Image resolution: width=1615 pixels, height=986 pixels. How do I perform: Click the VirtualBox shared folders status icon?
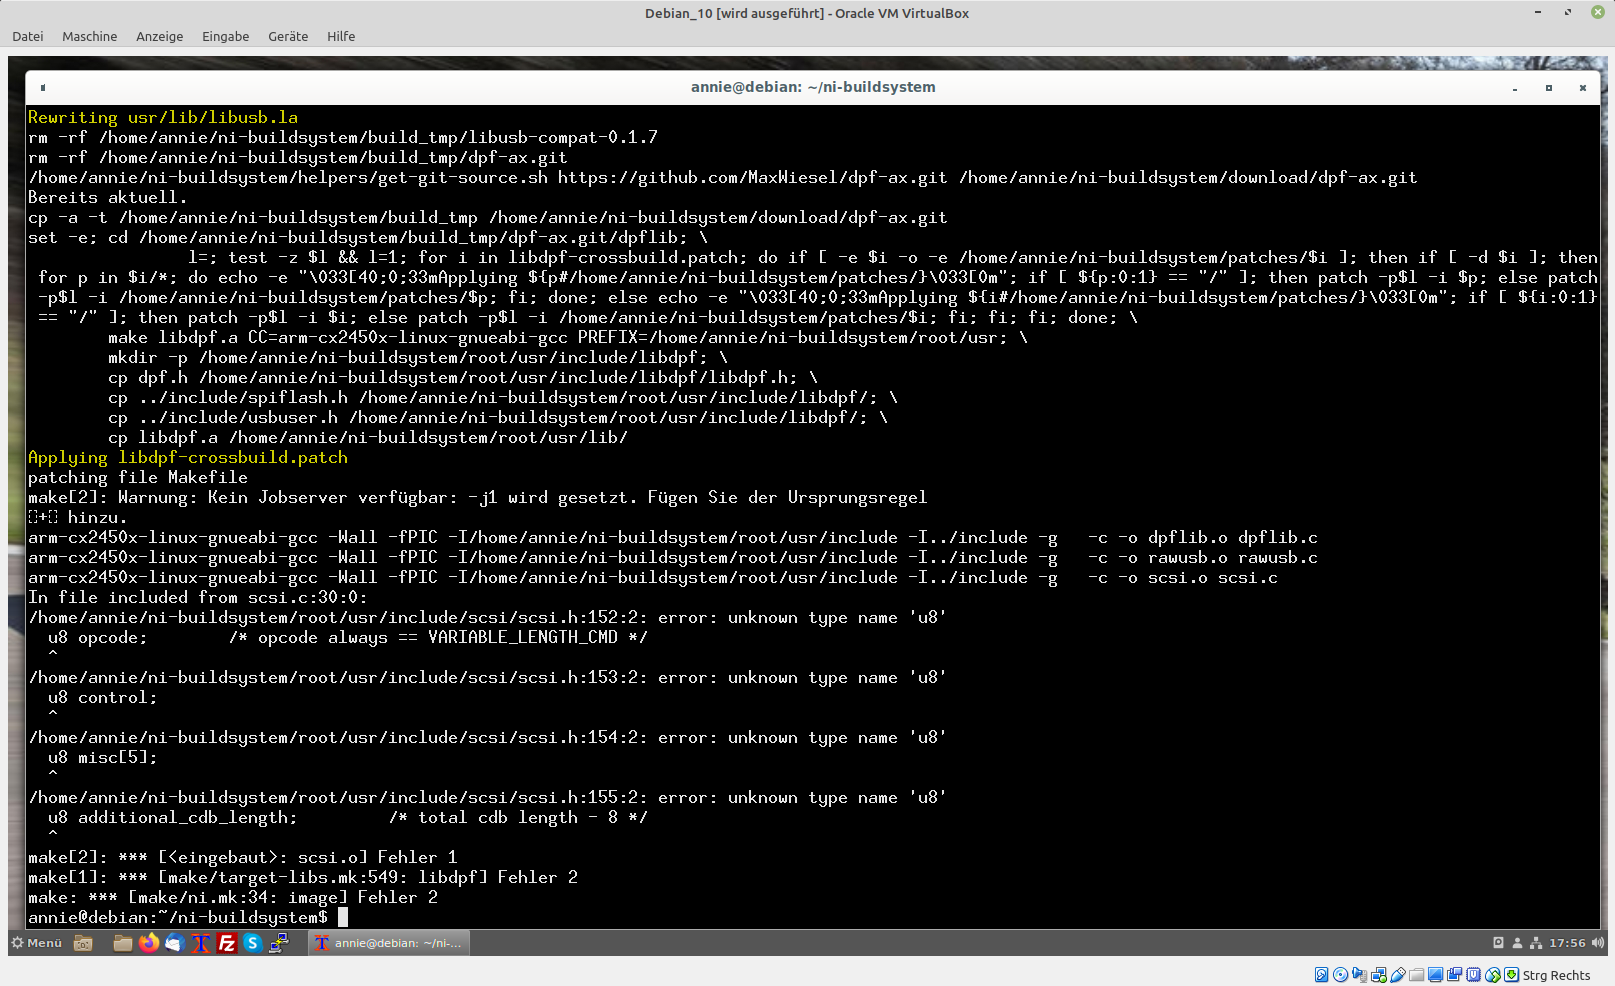pos(1417,975)
